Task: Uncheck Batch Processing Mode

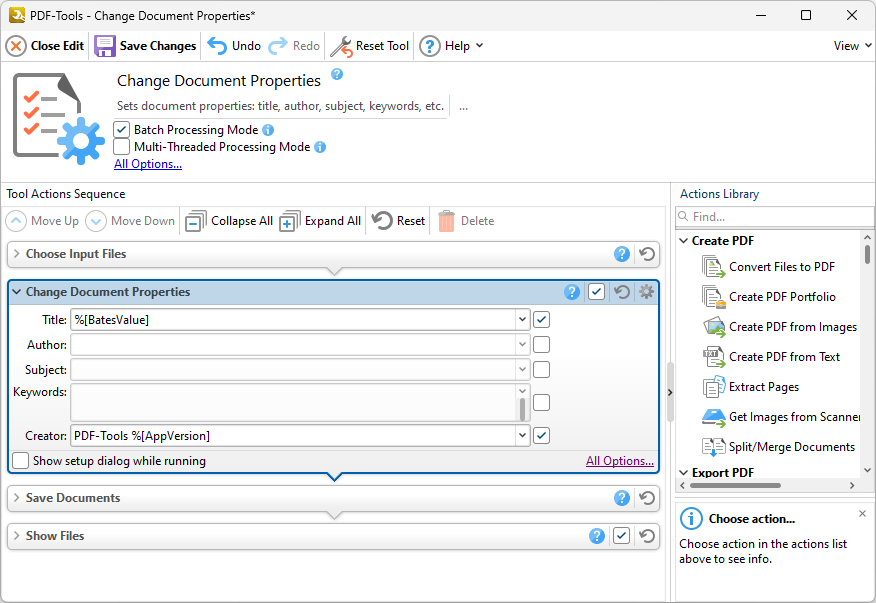Action: click(121, 130)
